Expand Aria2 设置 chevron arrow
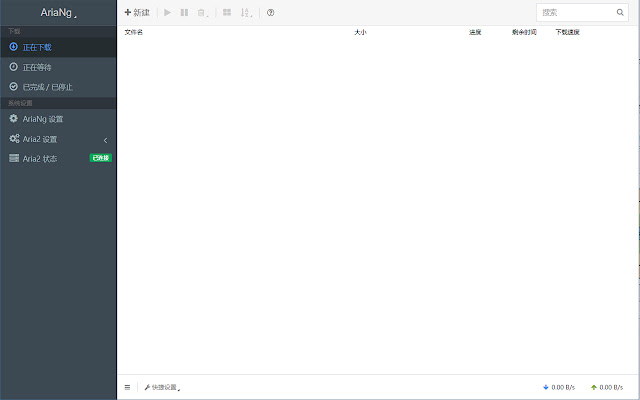The width and height of the screenshot is (640, 400). (x=105, y=140)
